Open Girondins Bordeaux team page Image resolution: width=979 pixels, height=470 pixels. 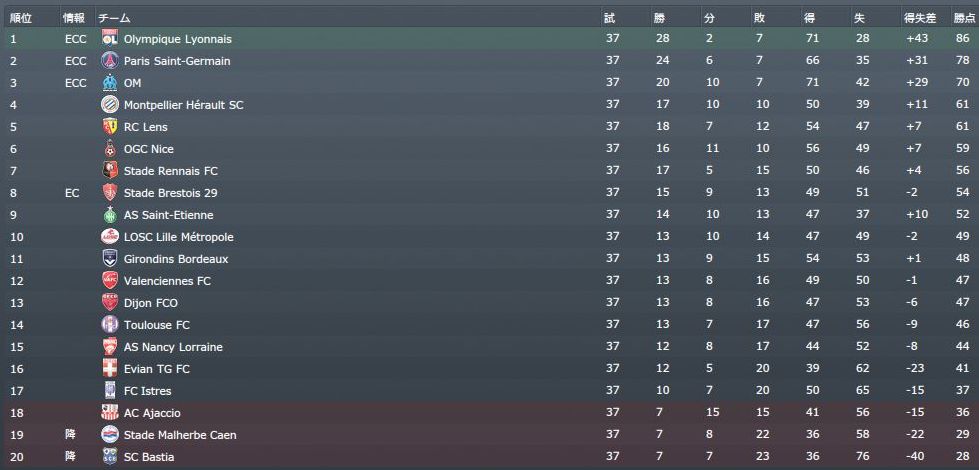(x=176, y=259)
